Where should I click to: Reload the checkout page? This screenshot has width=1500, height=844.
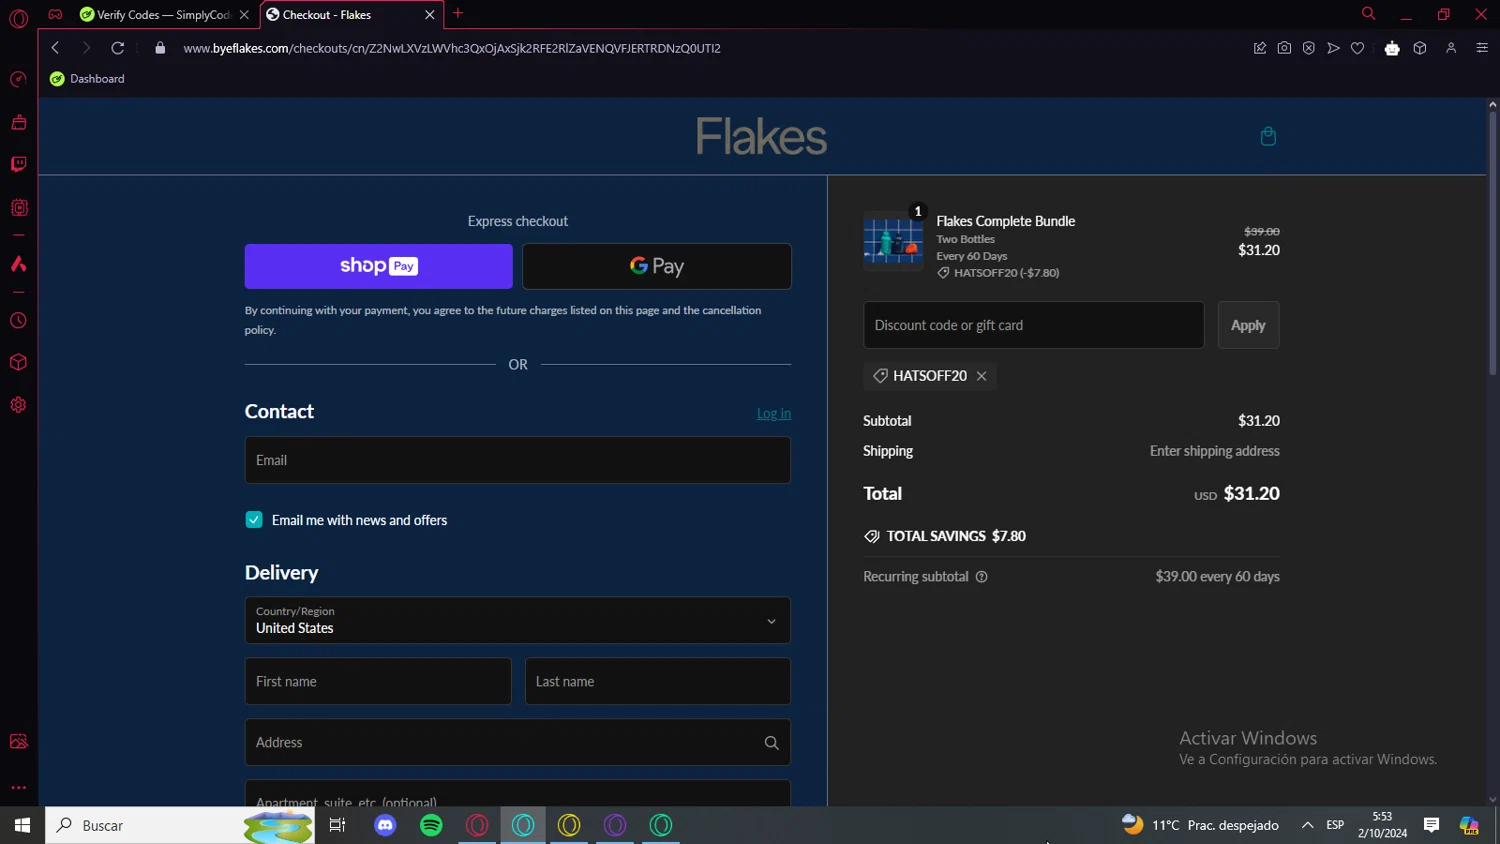pos(117,48)
